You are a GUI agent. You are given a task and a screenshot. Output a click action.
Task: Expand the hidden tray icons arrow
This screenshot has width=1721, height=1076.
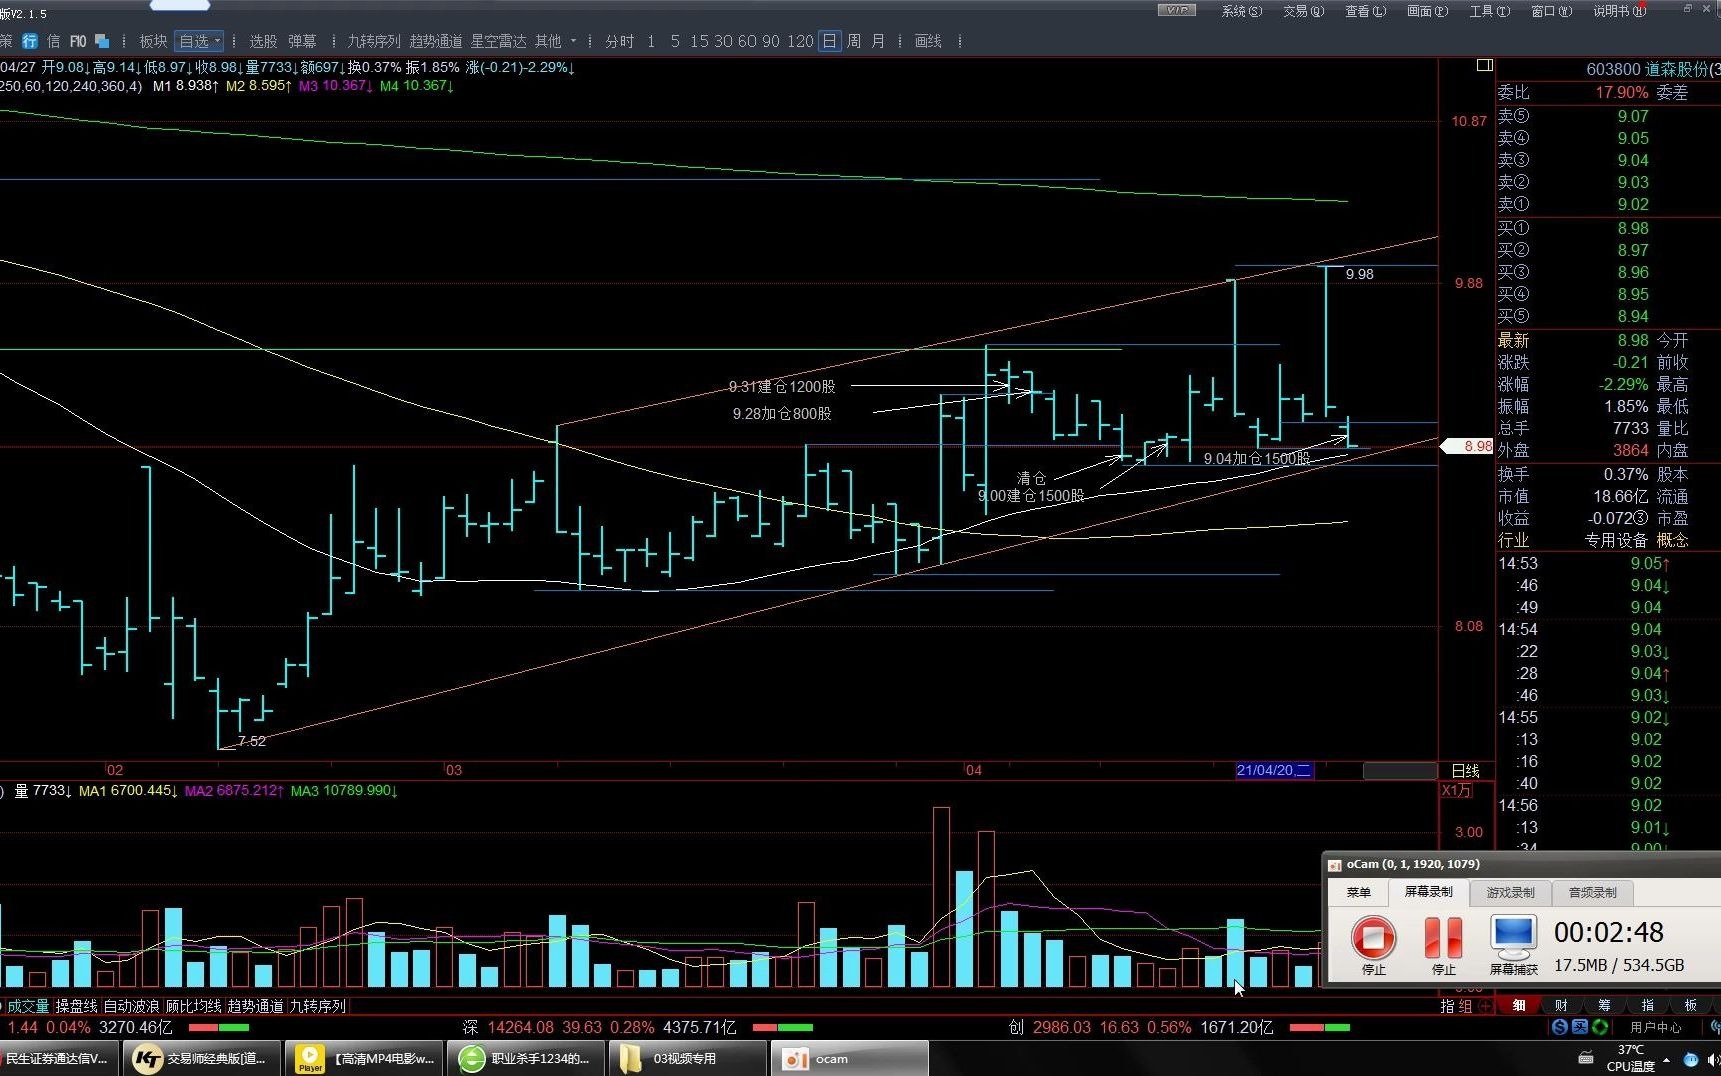pyautogui.click(x=1666, y=1059)
